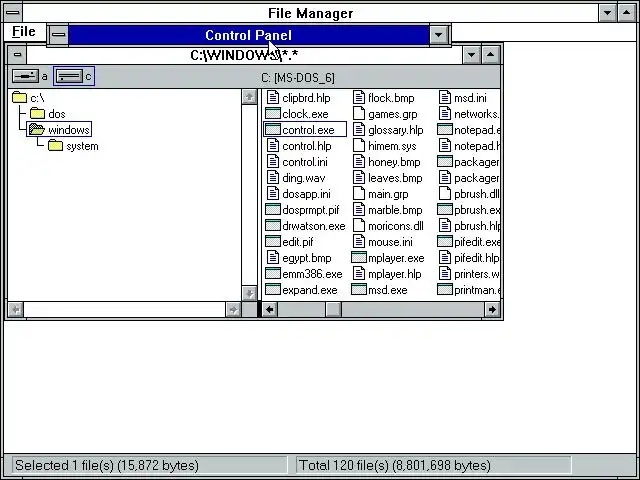640x480 pixels.
Task: Select the dos folder
Action: pos(48,114)
